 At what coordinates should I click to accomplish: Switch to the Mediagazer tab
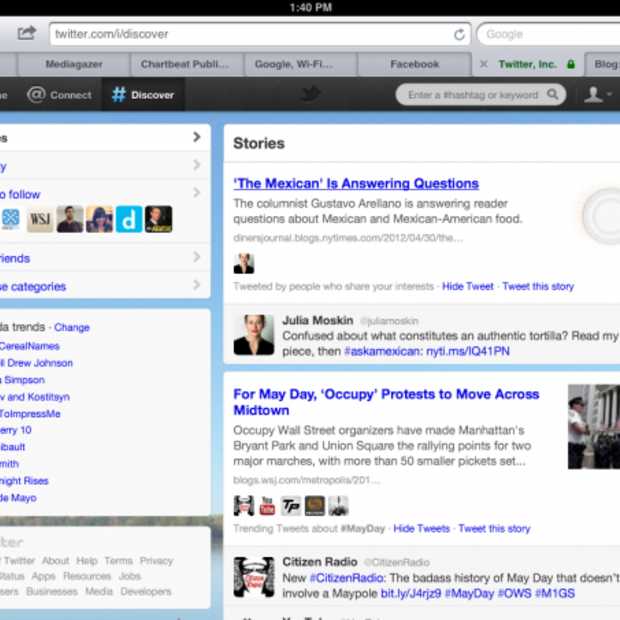[x=74, y=64]
